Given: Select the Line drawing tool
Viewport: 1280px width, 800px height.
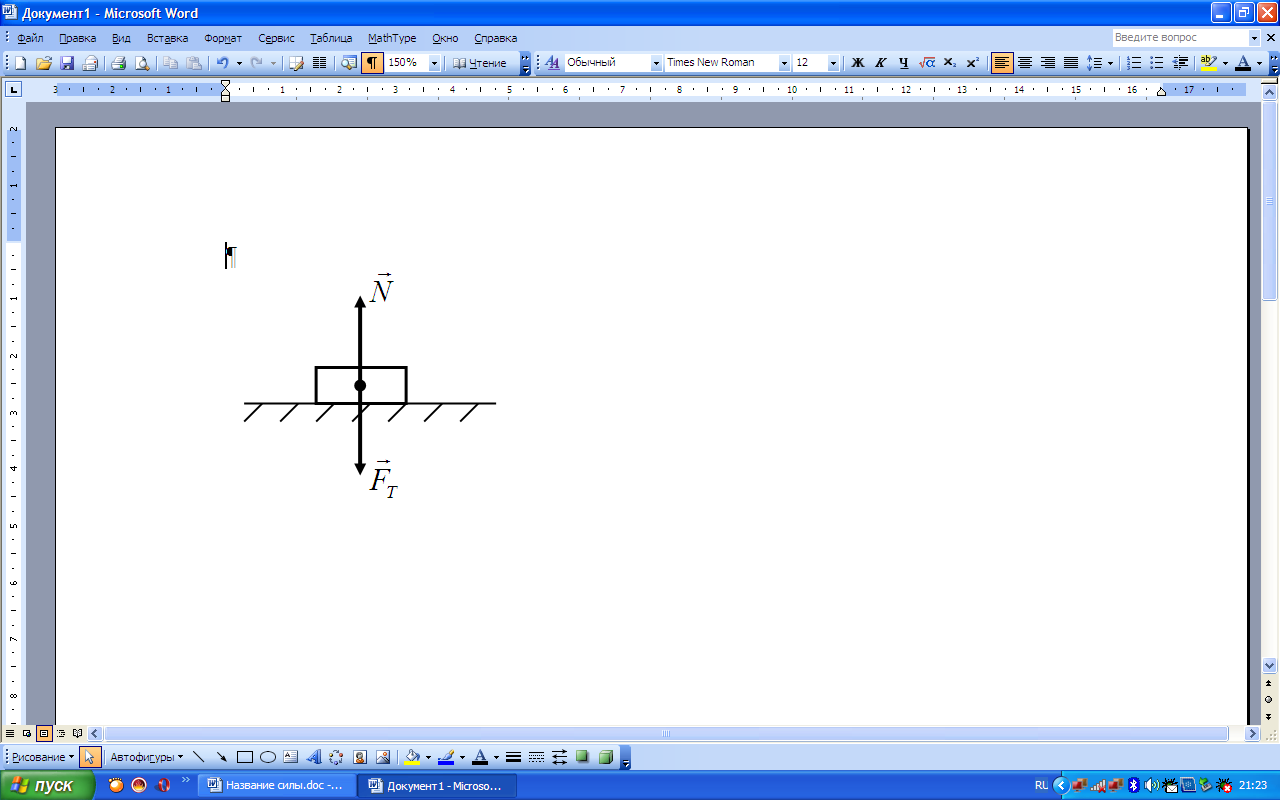Looking at the screenshot, I should click(198, 757).
